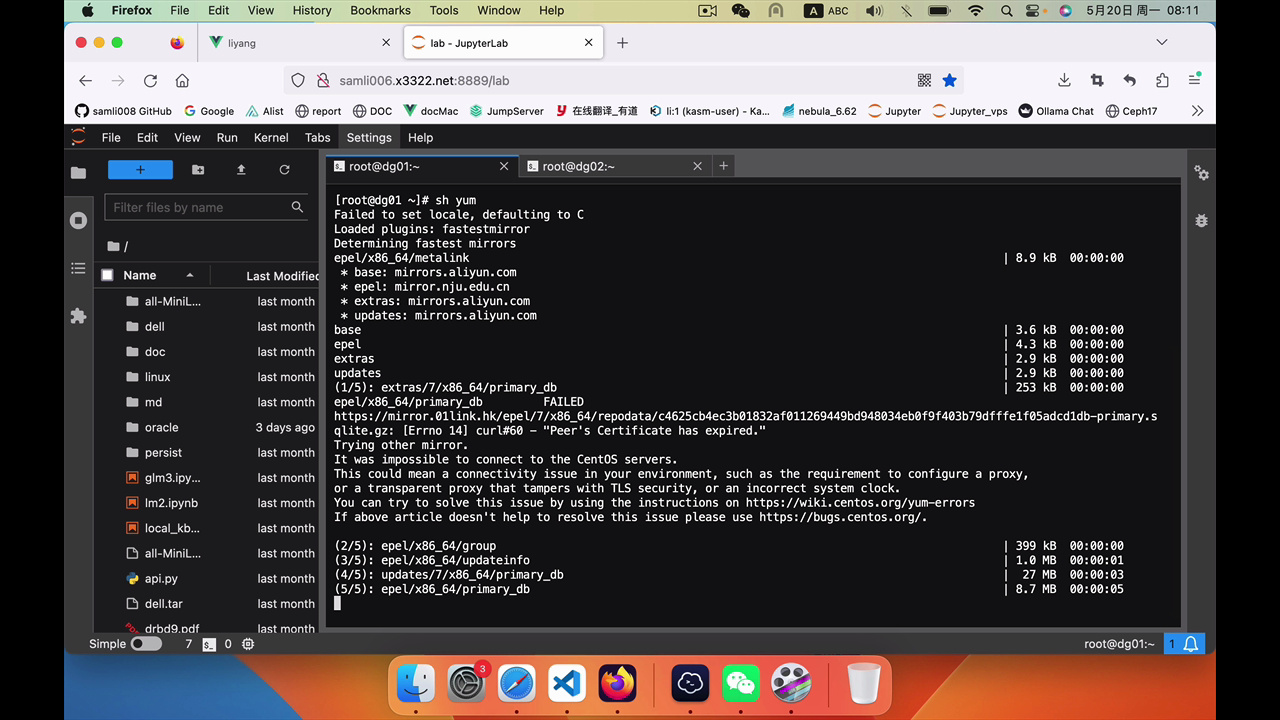1280x720 pixels.
Task: Click inside the Filter files by name field
Action: point(196,207)
